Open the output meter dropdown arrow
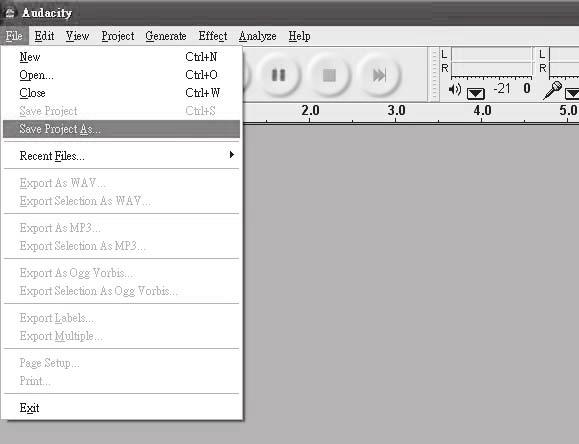The height and width of the screenshot is (444, 579). tap(476, 93)
